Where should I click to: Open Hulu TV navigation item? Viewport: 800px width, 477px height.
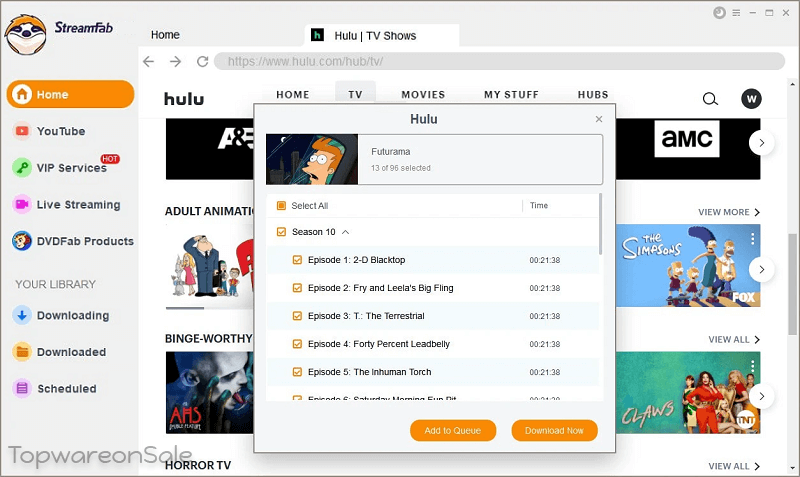[356, 94]
